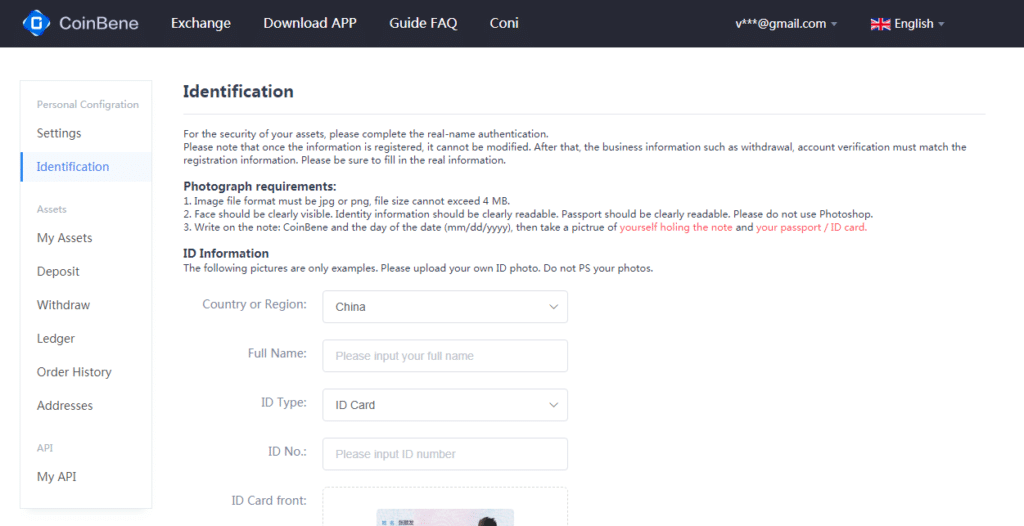Screen dimensions: 1024x526
Task: Go to Guide FAQ
Action: pos(423,23)
